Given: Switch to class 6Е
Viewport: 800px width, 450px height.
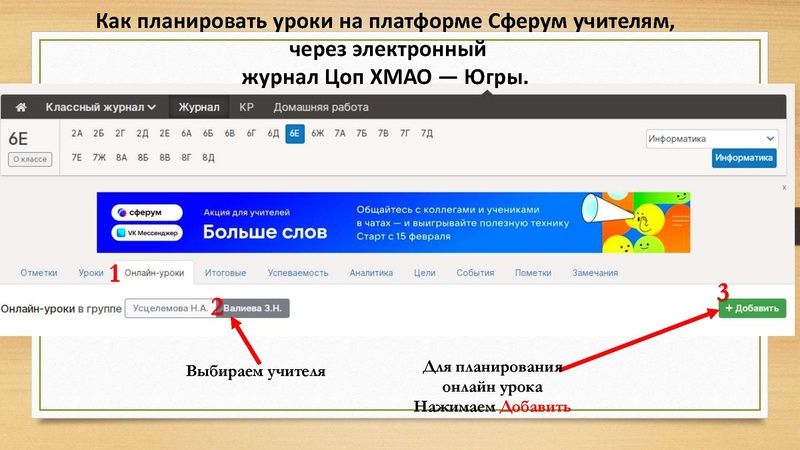Looking at the screenshot, I should click(294, 133).
